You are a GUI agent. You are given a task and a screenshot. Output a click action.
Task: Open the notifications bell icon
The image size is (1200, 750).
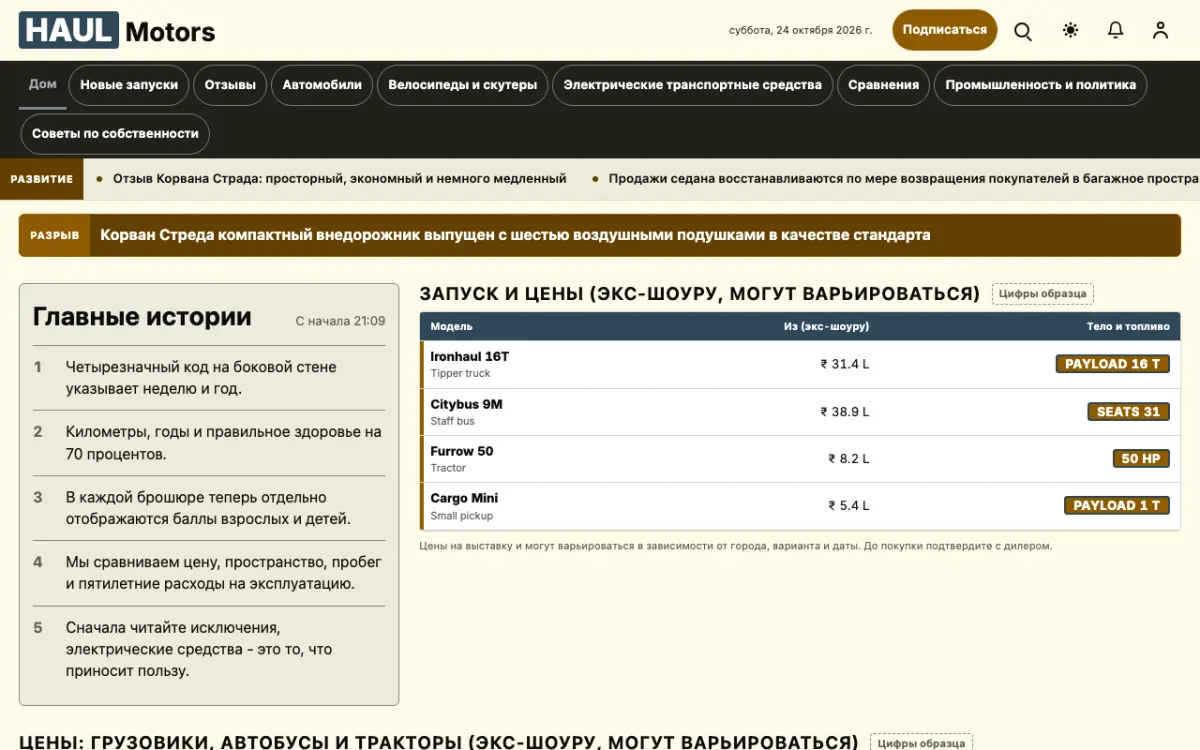click(1116, 30)
